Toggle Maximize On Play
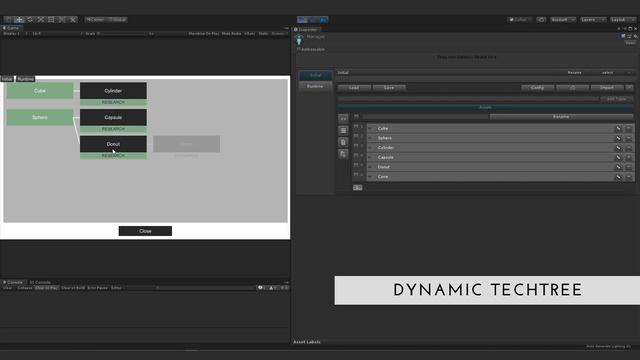This screenshot has height=360, width=640. coord(203,33)
